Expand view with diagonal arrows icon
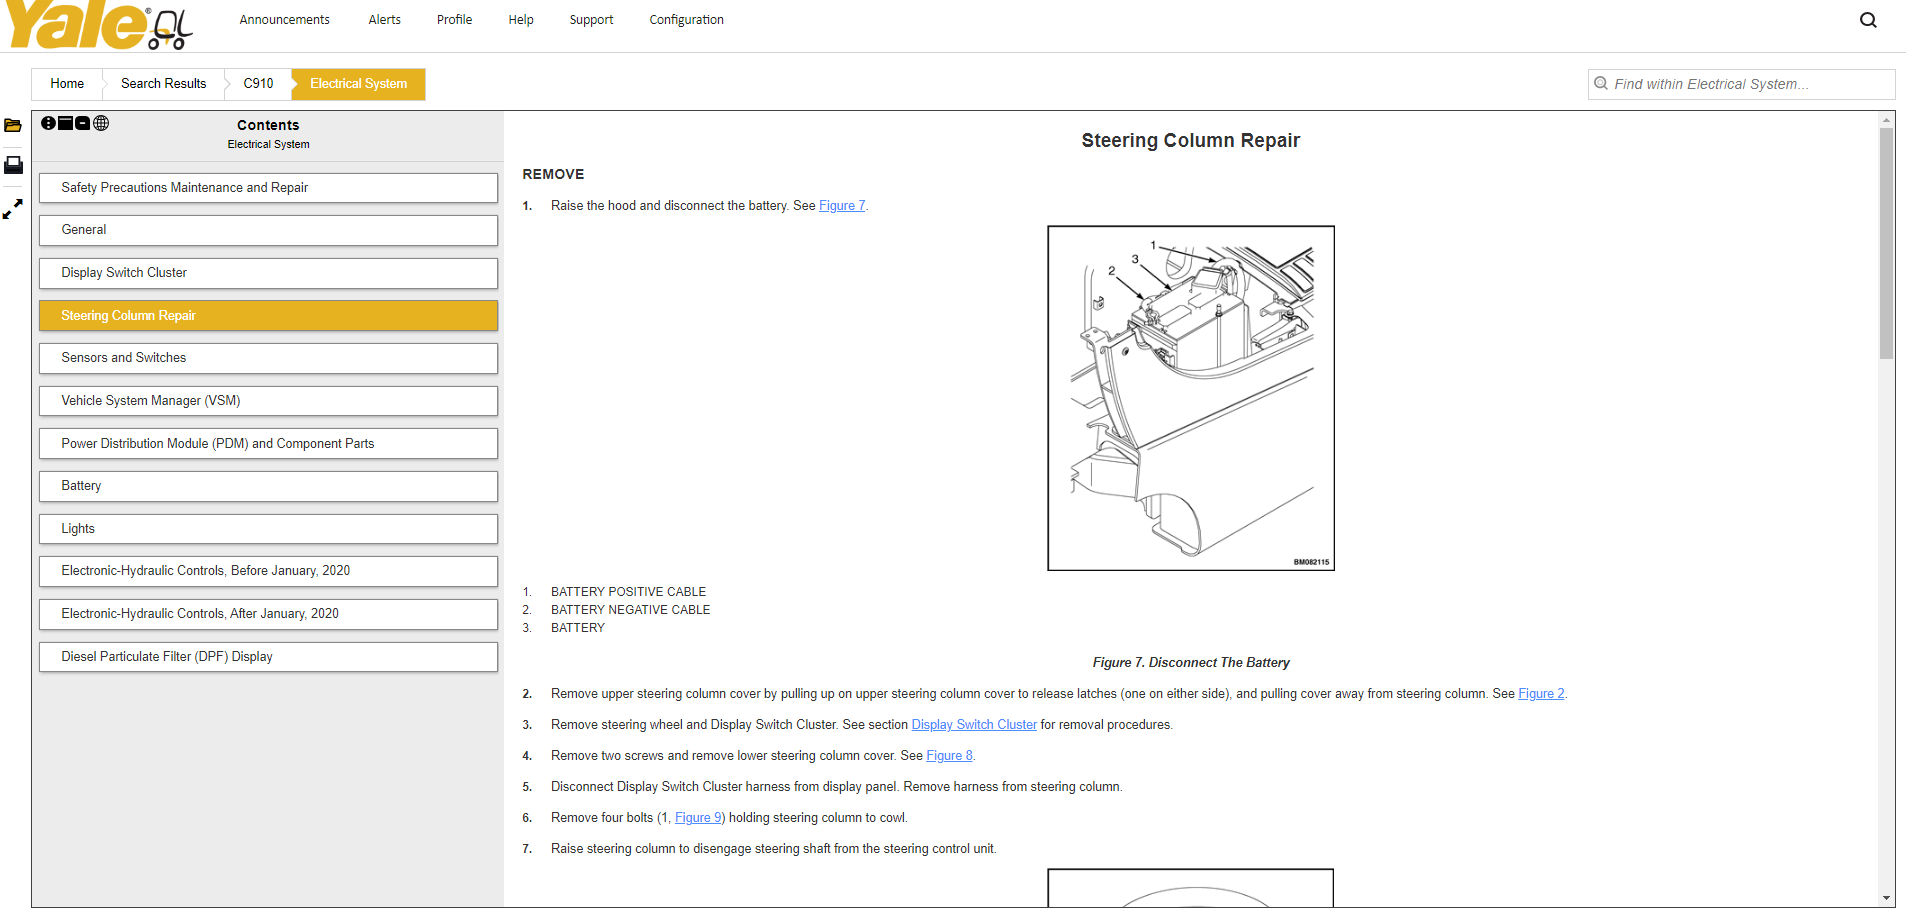Viewport: 1906px width, 917px height. tap(13, 209)
